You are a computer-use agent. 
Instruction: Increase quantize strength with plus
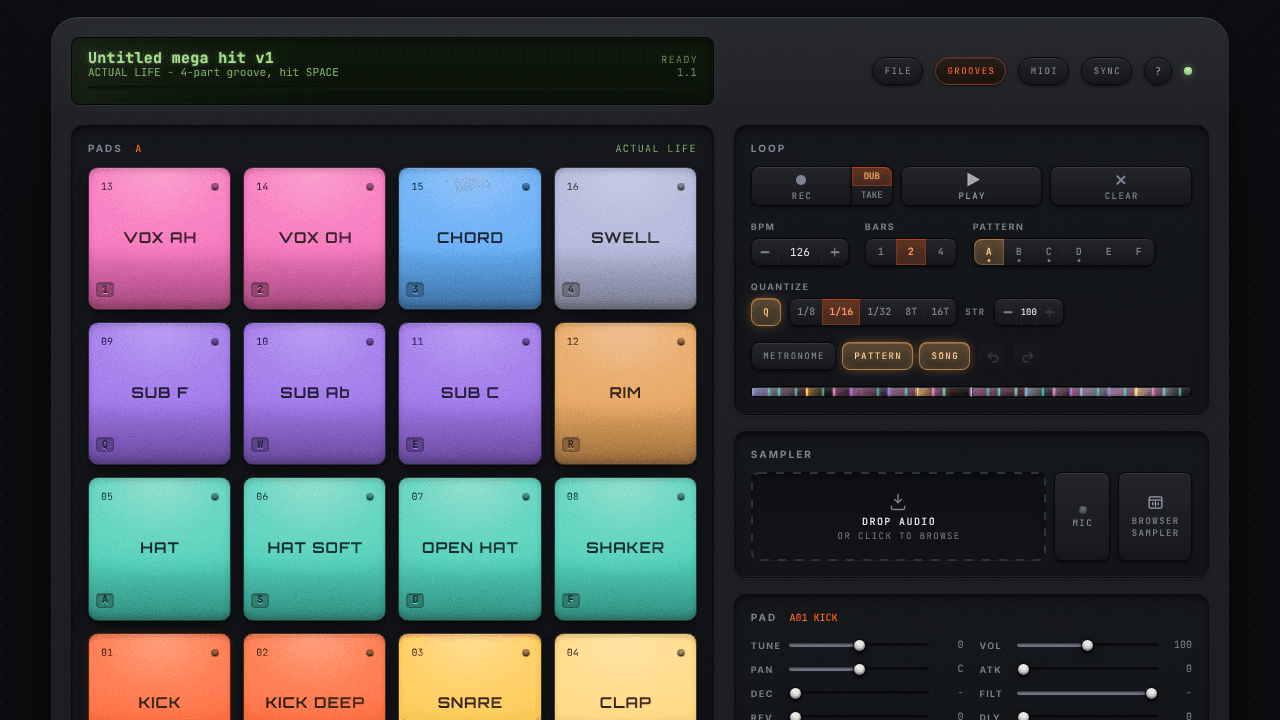tap(1050, 312)
